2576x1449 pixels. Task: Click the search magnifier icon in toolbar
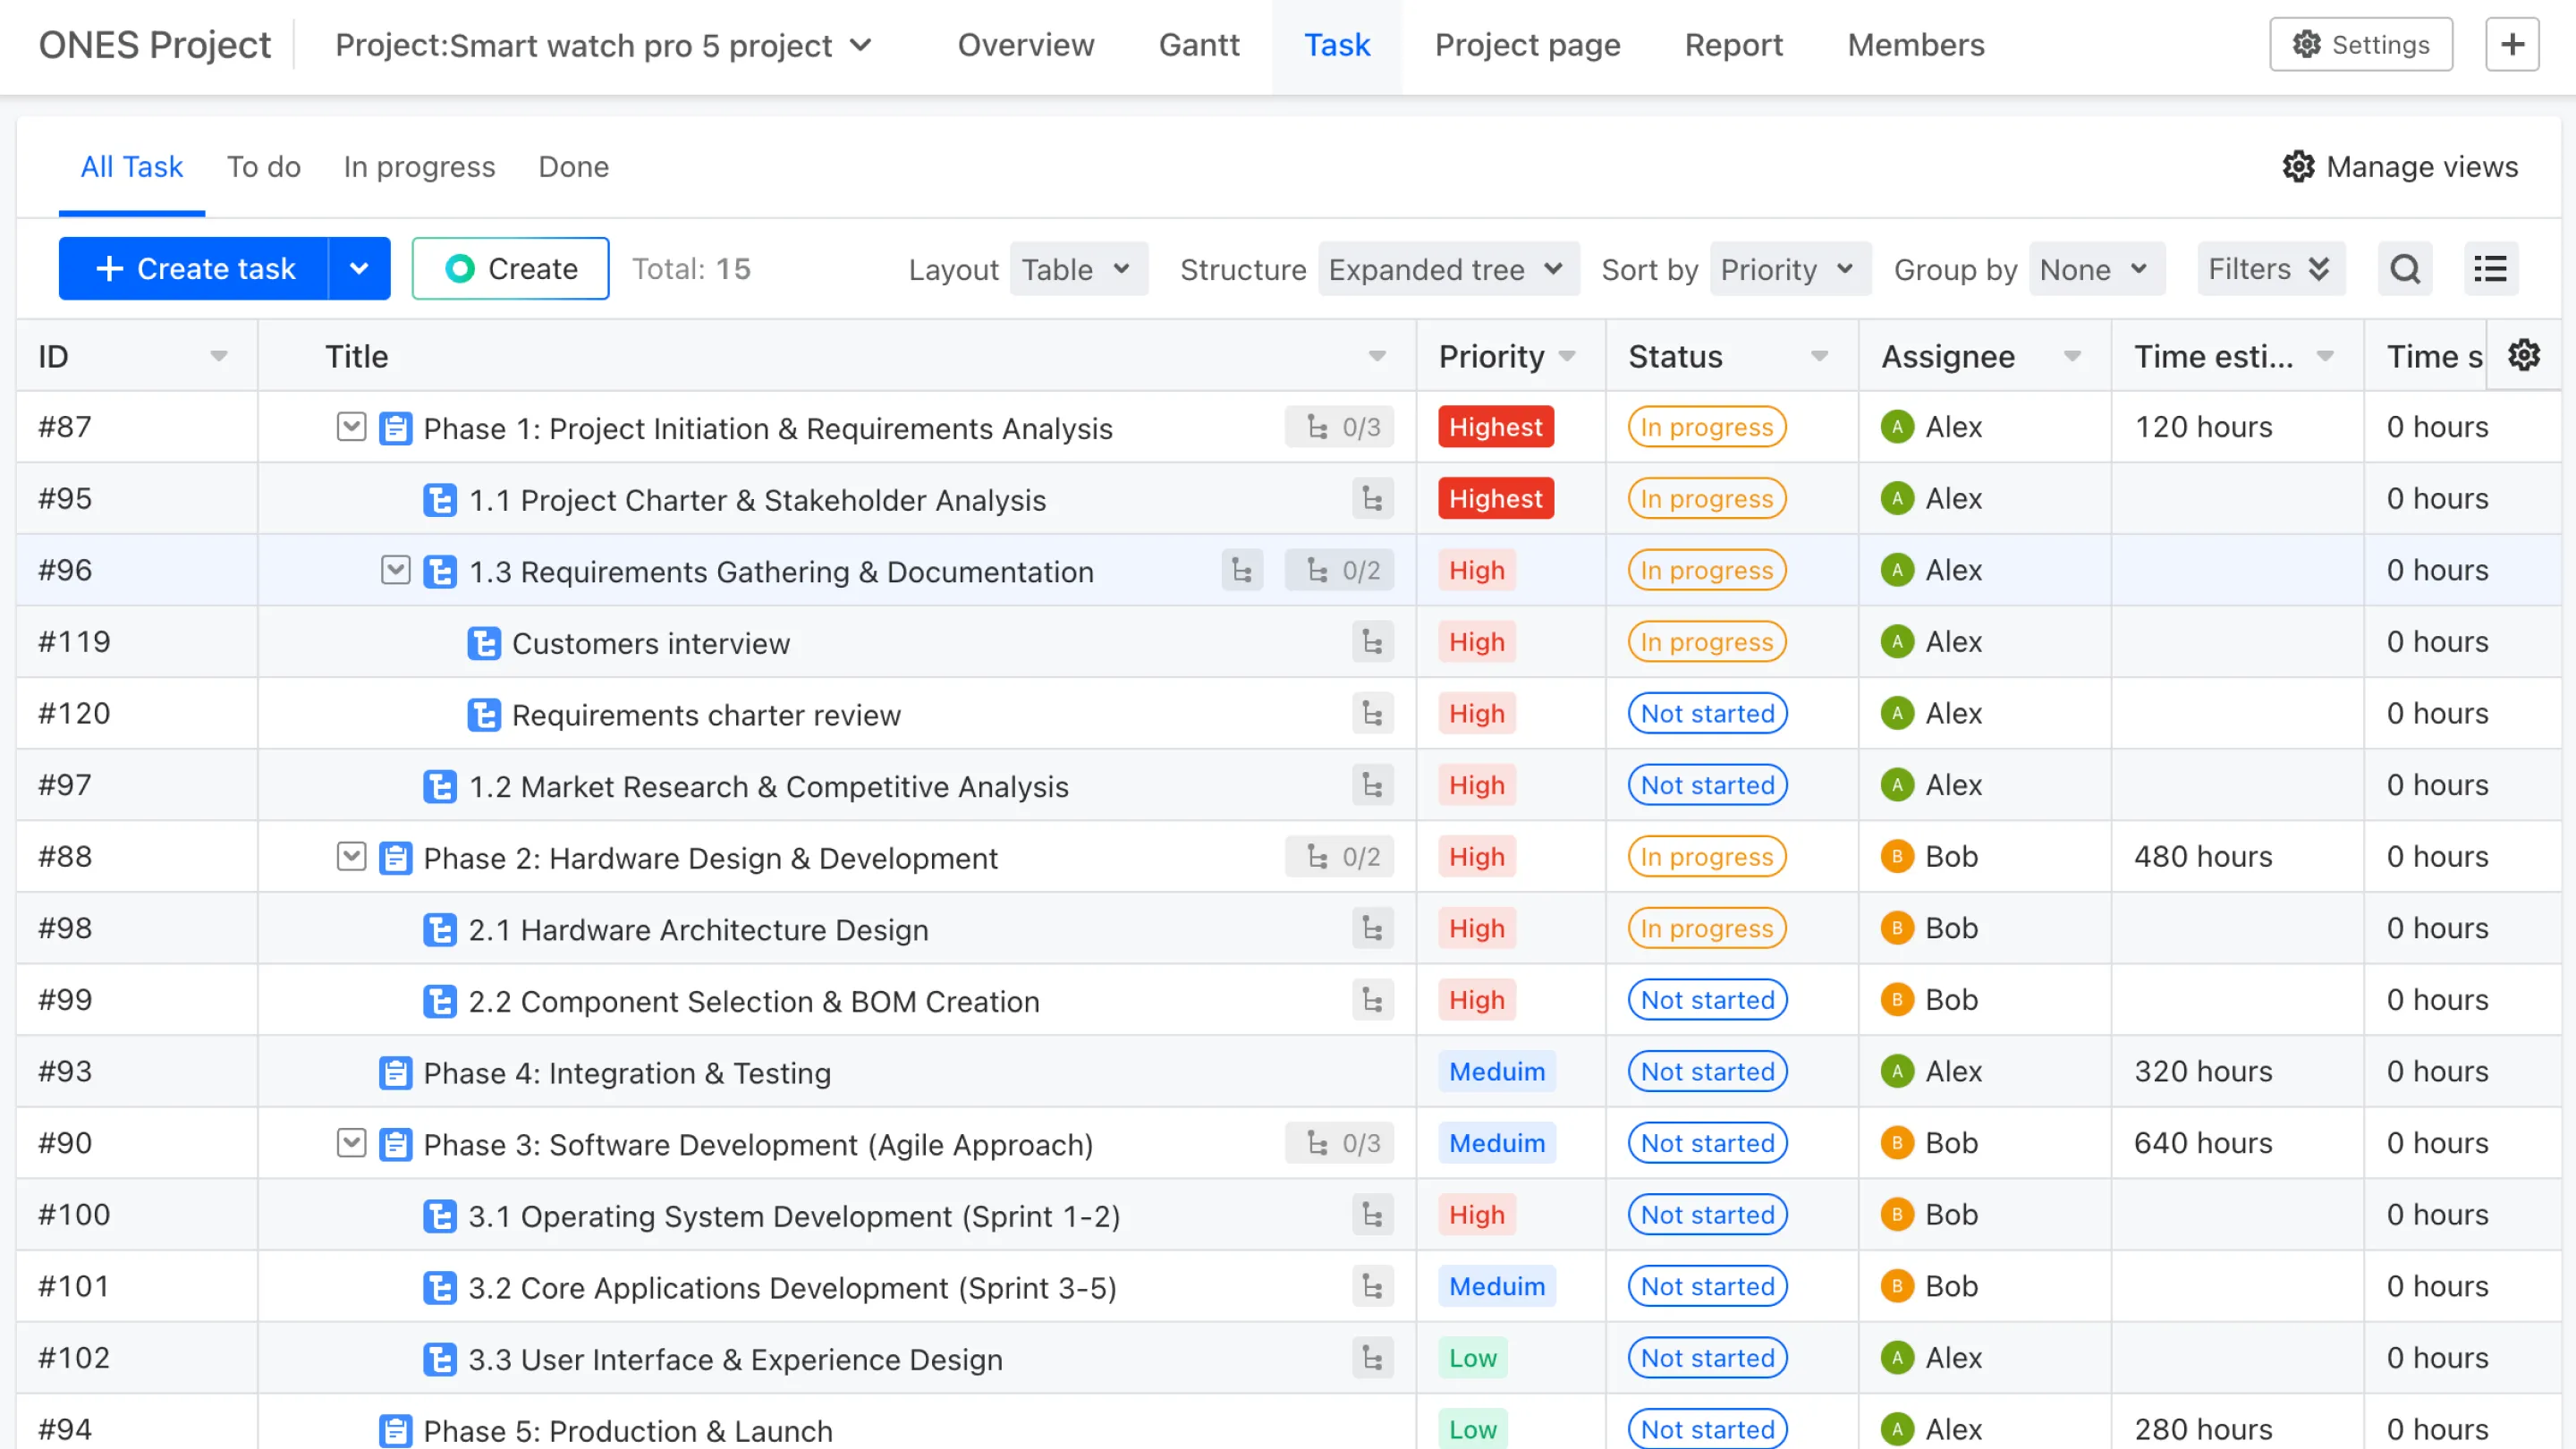[x=2405, y=269]
